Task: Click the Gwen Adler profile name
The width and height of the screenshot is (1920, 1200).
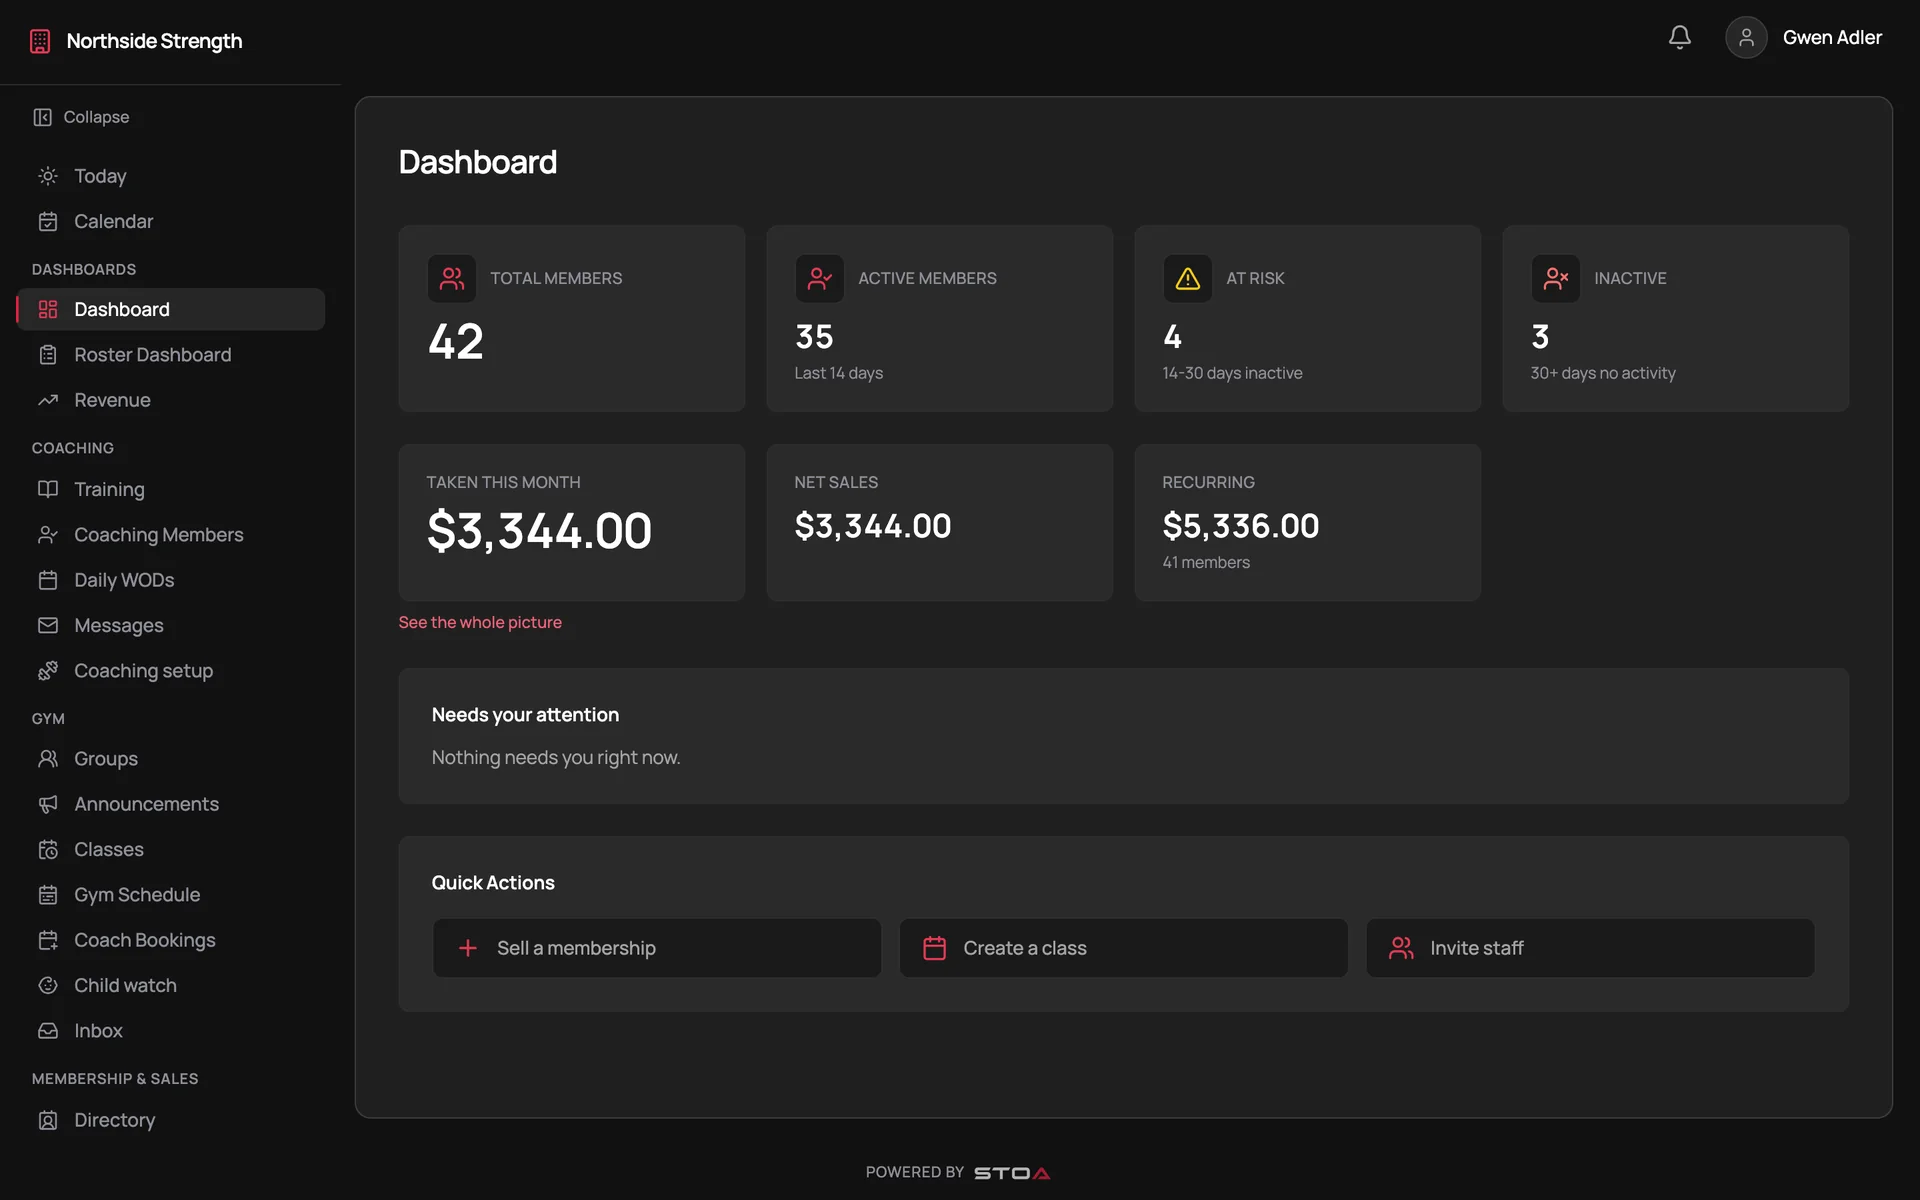Action: coord(1832,37)
